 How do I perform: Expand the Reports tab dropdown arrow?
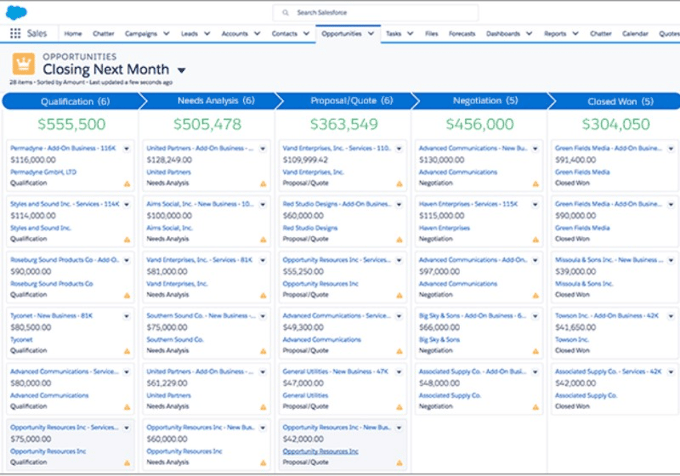575,33
